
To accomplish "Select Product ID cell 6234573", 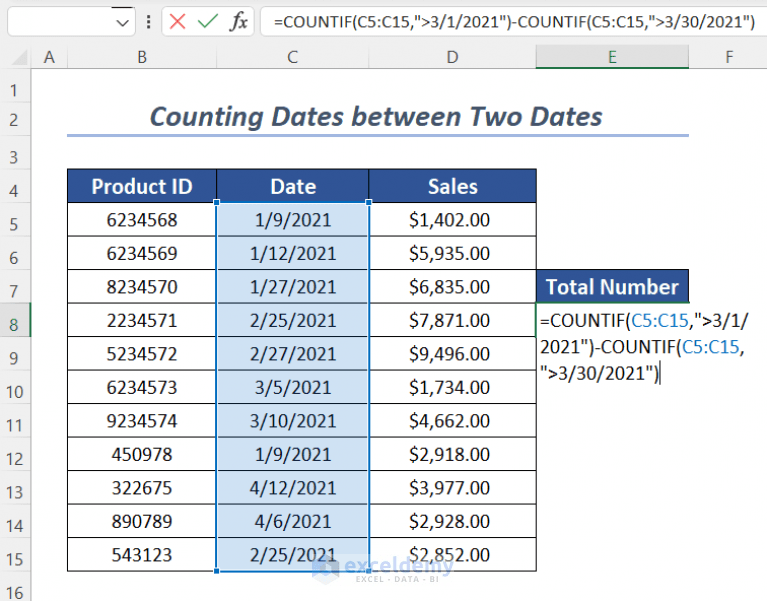I will tap(142, 387).
